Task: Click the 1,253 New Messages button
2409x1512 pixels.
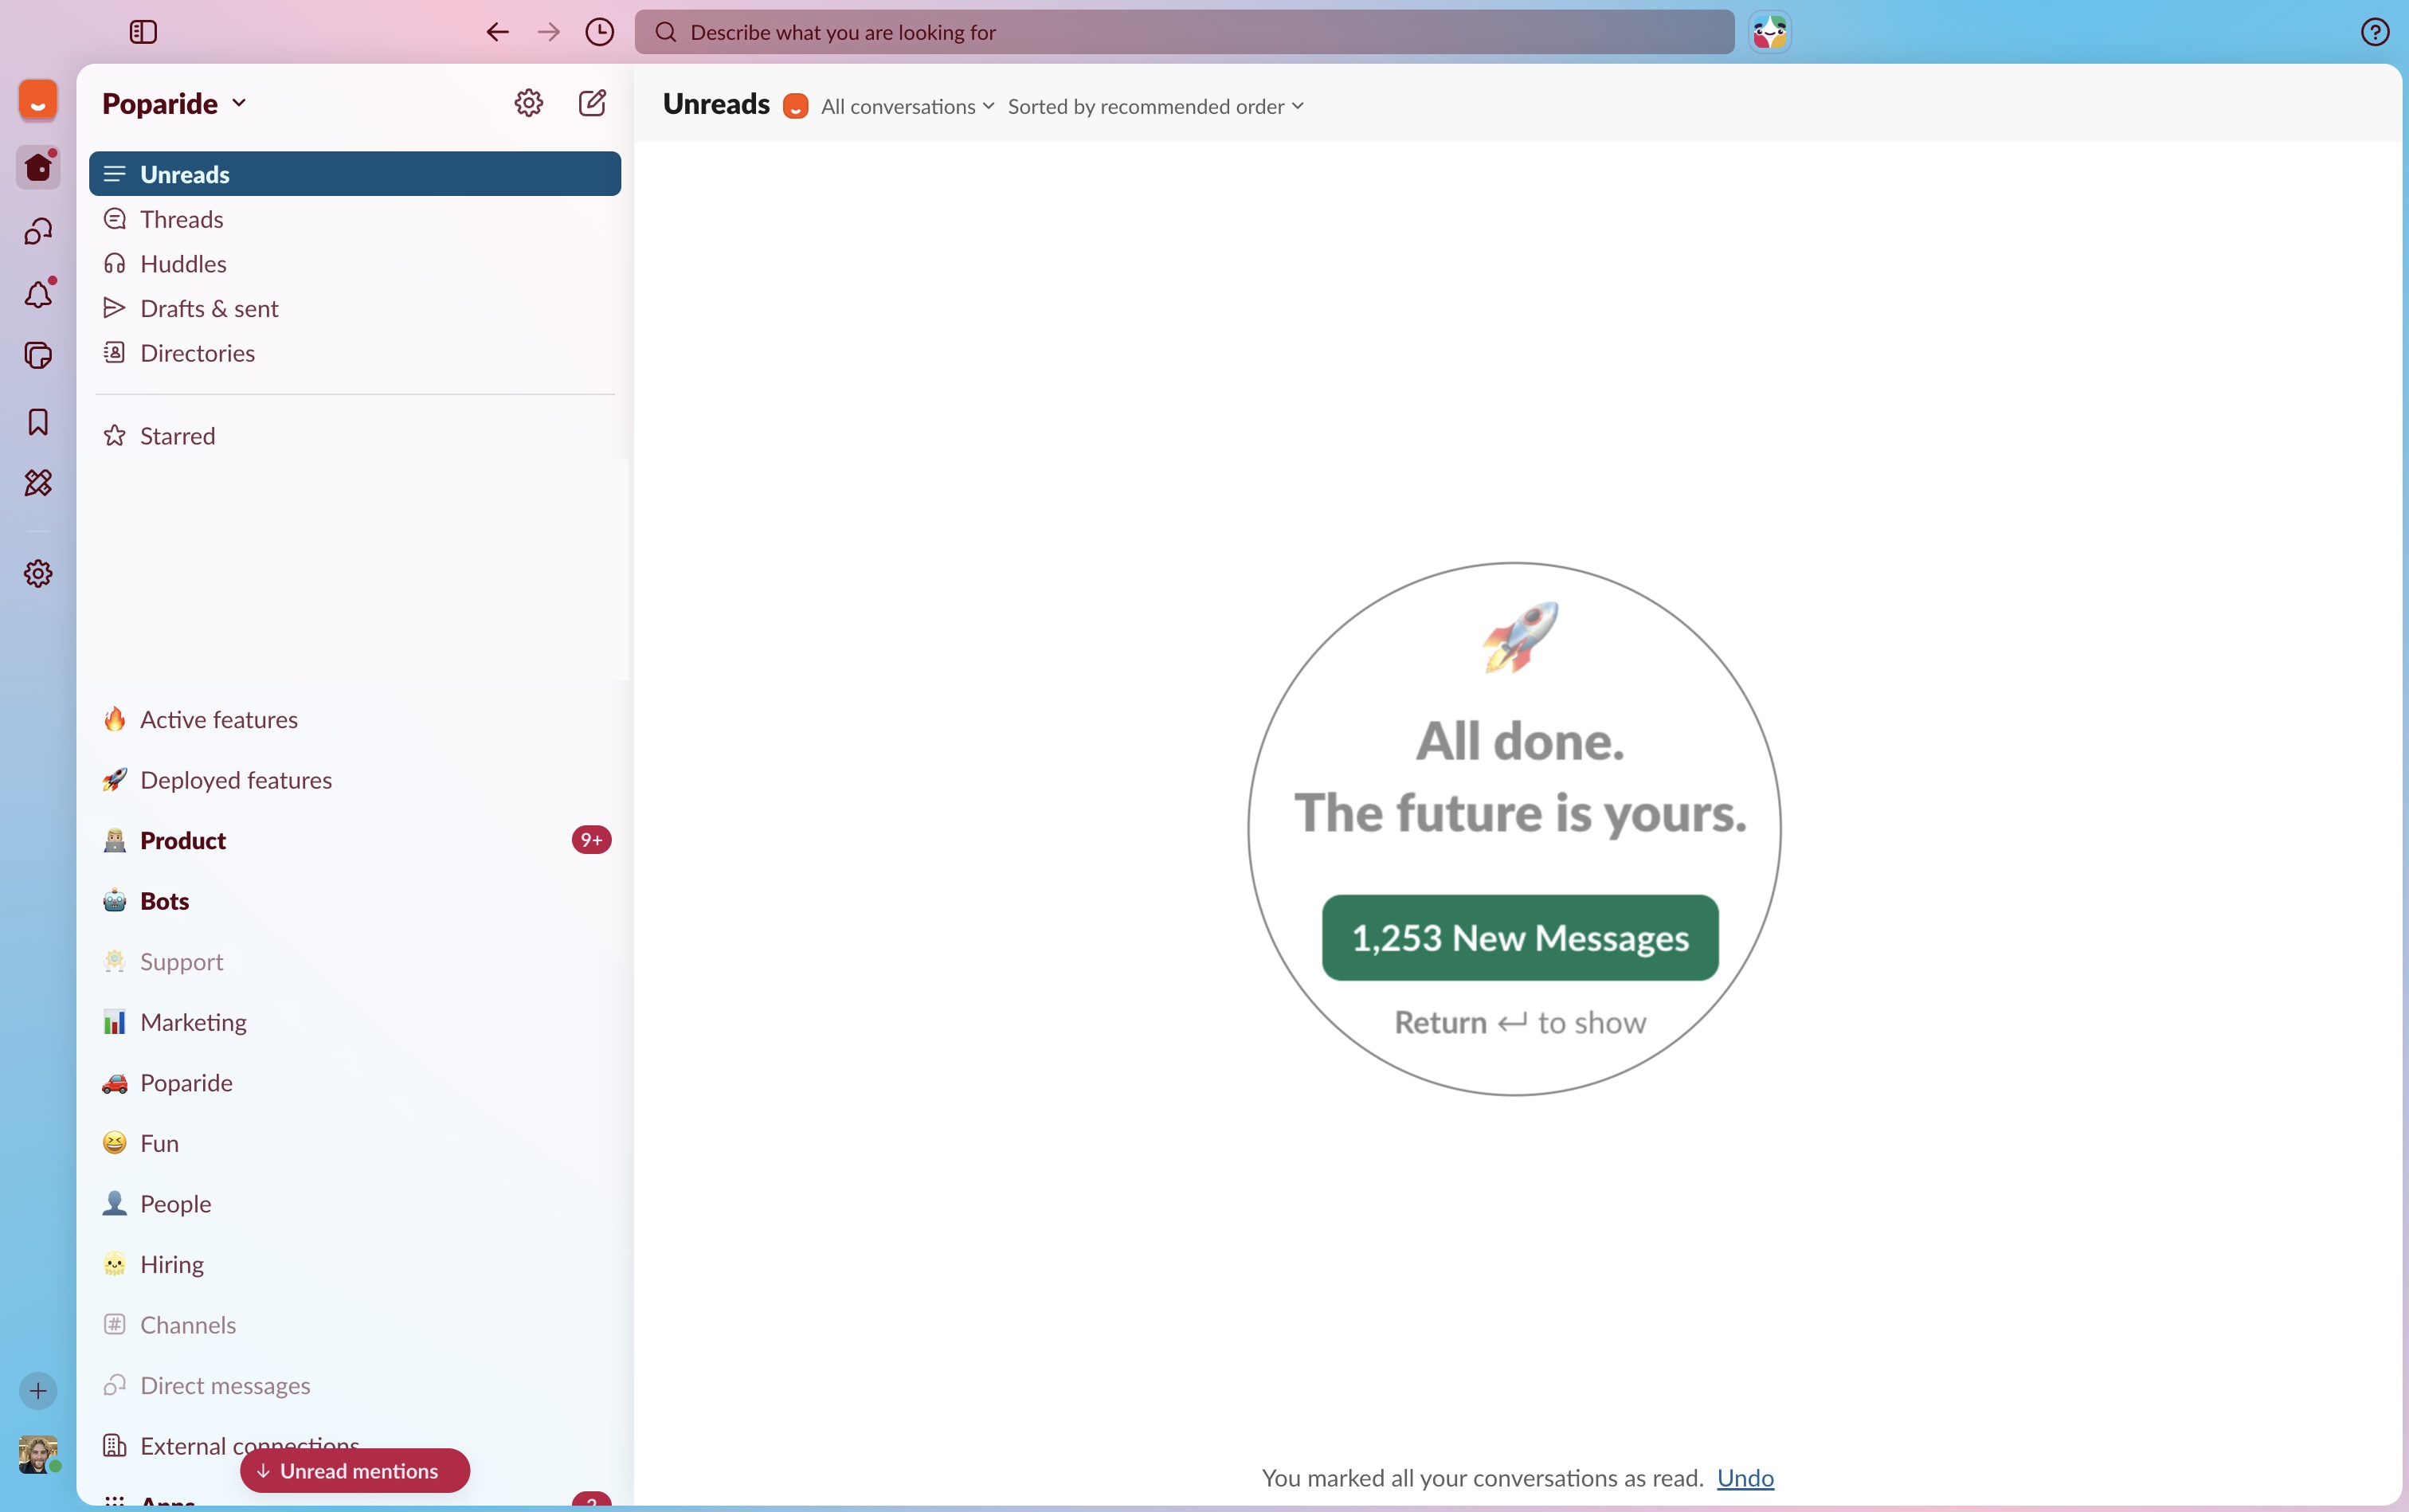Action: 1519,938
